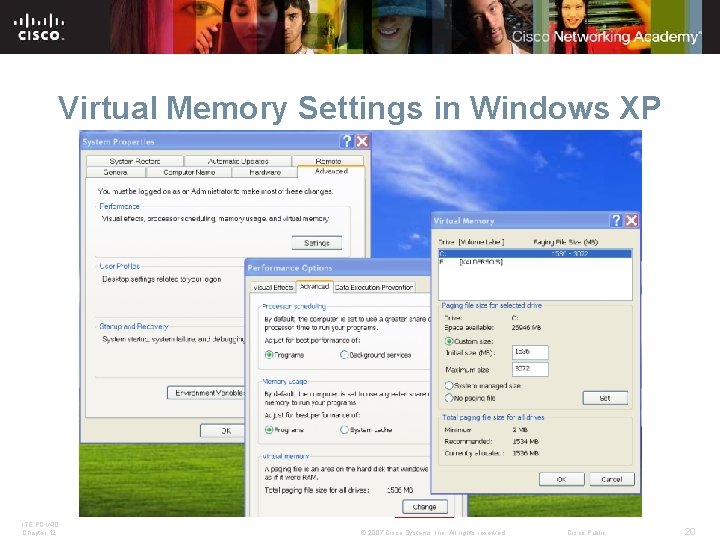Select the second drive row in list
The height and width of the screenshot is (540, 720).
click(535, 262)
